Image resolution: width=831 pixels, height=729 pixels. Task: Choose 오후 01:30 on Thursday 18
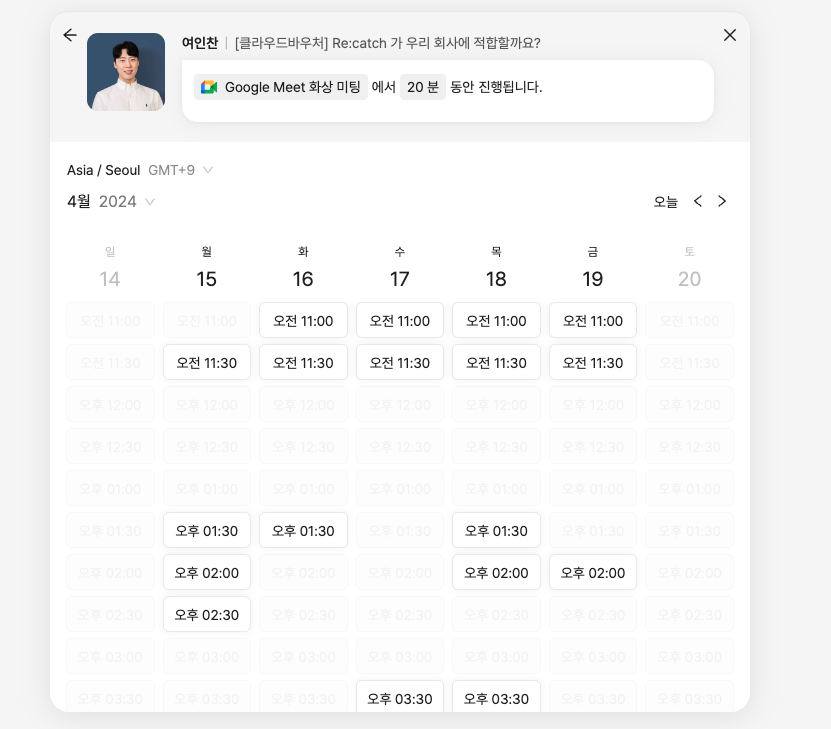(x=496, y=530)
